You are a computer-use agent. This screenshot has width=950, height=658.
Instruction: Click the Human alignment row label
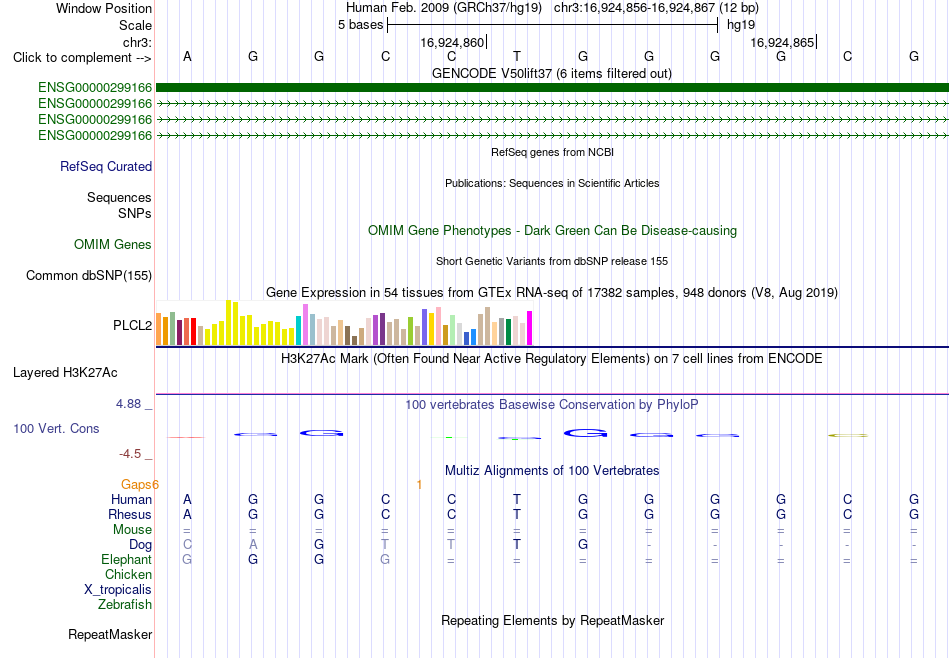coord(131,499)
